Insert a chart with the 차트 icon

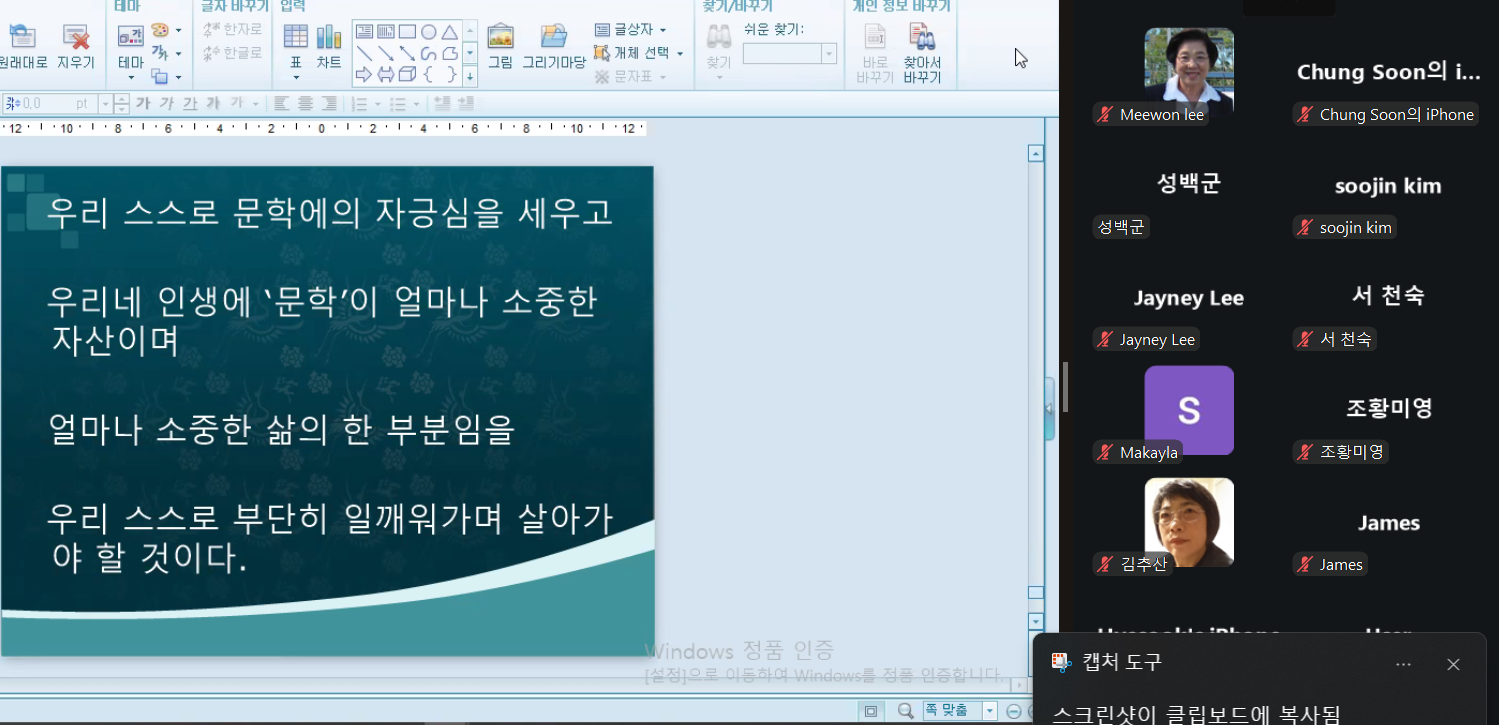(329, 37)
